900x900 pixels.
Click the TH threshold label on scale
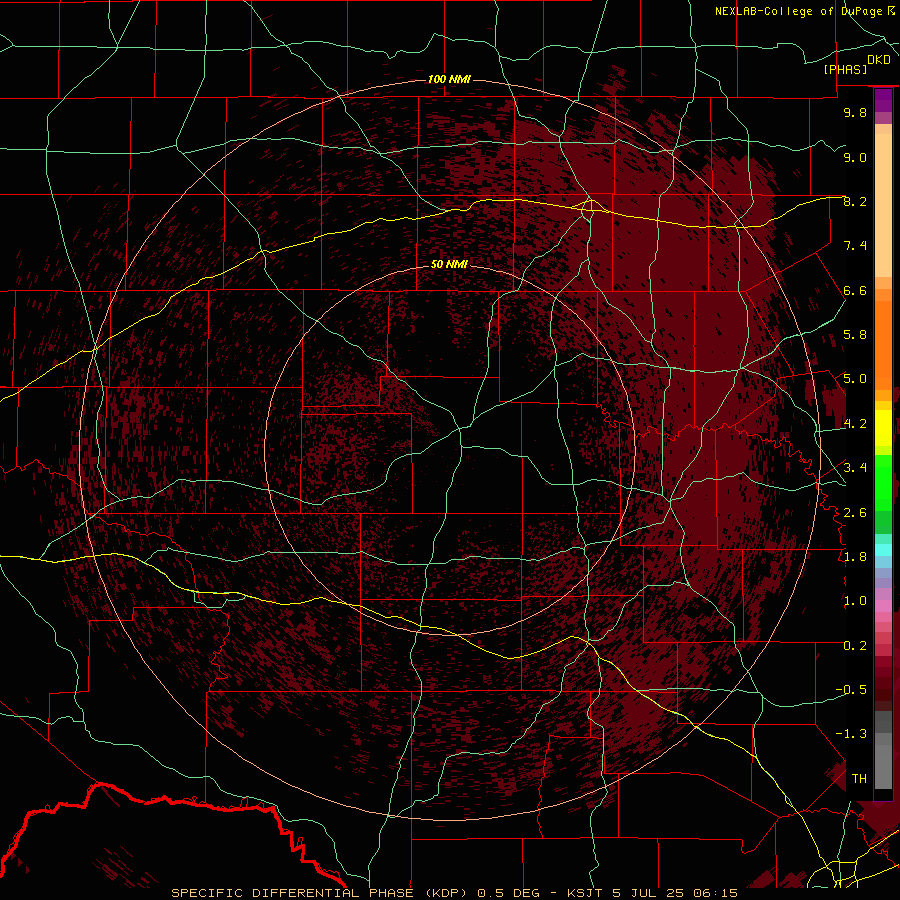click(859, 778)
